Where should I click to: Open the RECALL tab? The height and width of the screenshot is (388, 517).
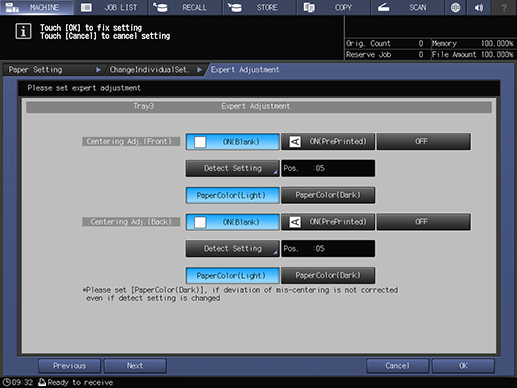pos(185,7)
